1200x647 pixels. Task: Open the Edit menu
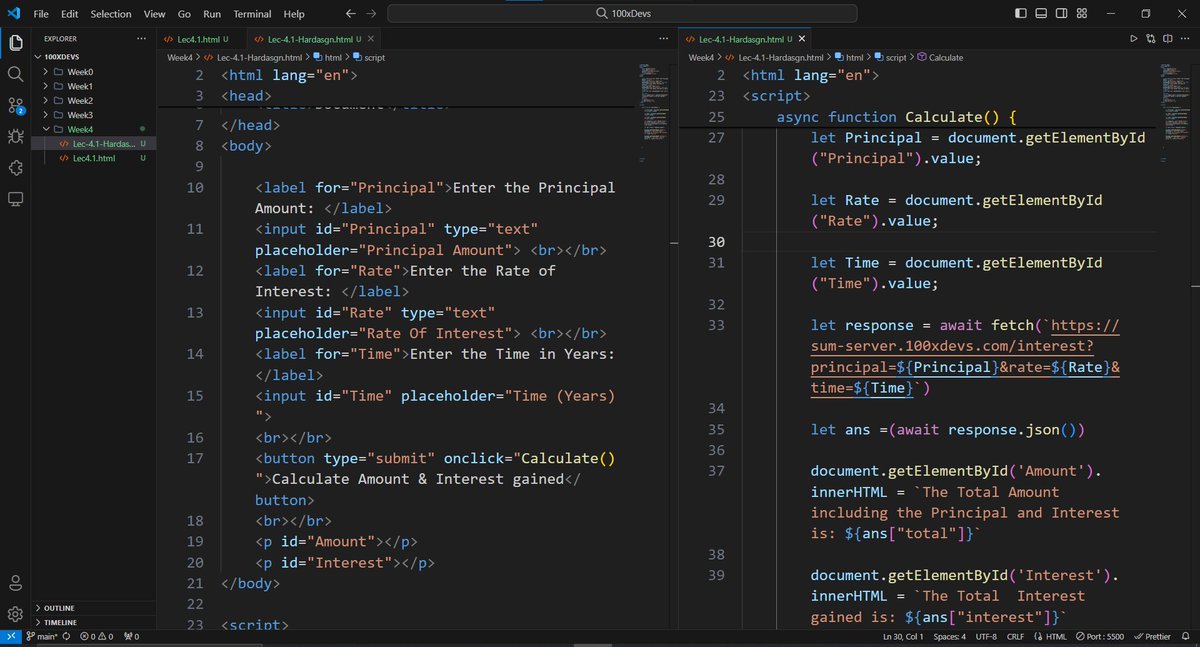(x=69, y=14)
